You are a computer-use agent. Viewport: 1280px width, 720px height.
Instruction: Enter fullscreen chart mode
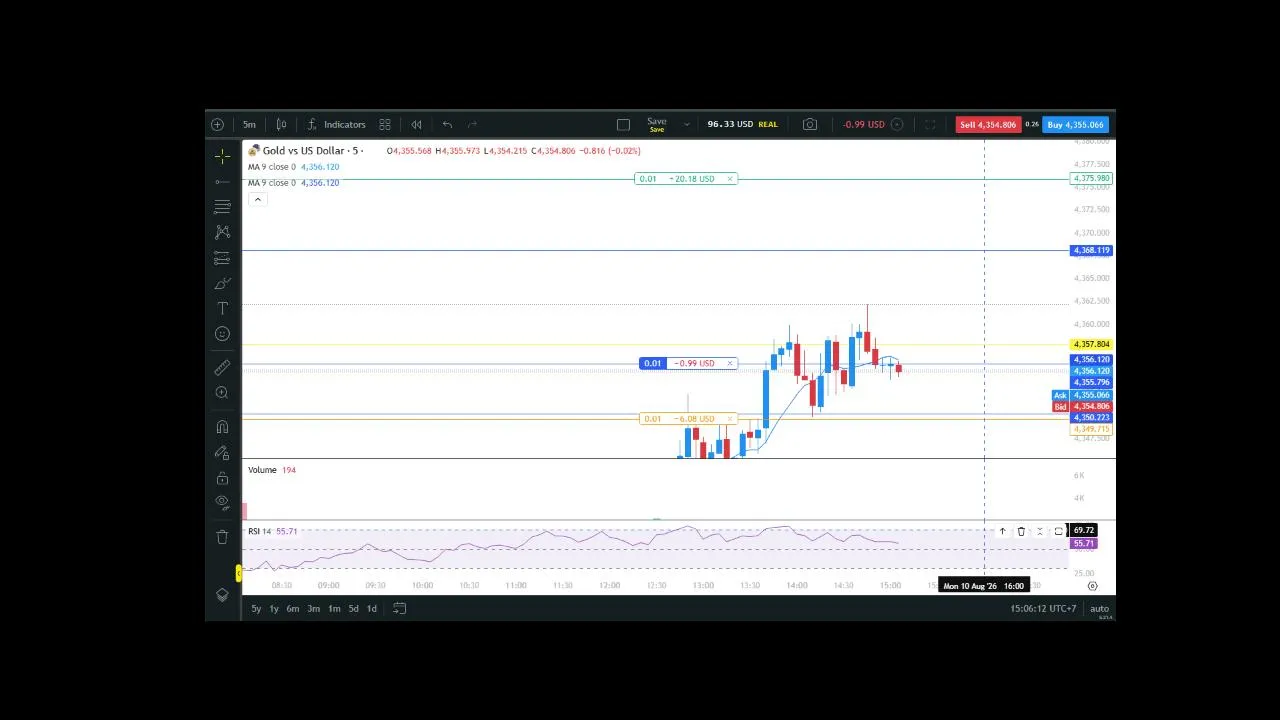tap(930, 125)
